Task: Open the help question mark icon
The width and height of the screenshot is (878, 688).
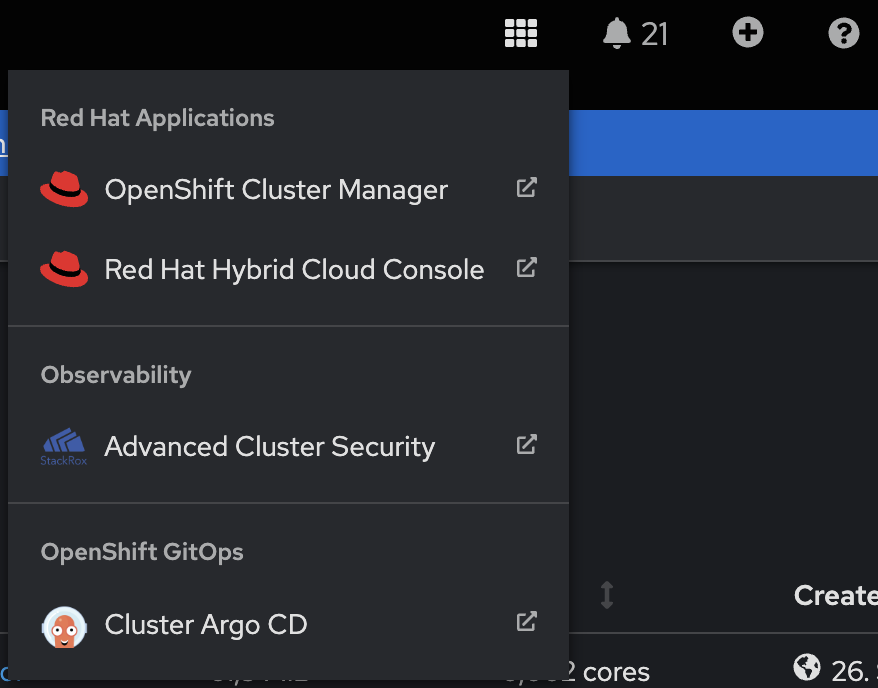Action: 844,33
